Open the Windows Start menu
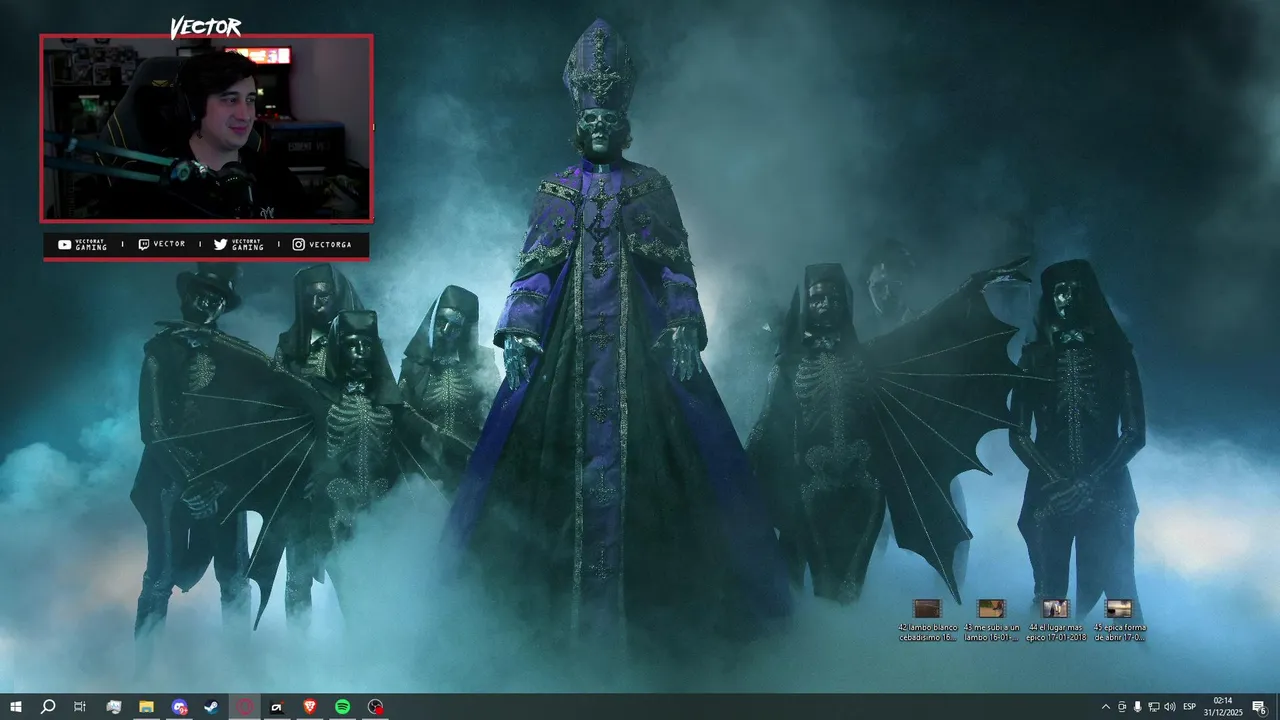This screenshot has width=1280, height=720. 15,707
